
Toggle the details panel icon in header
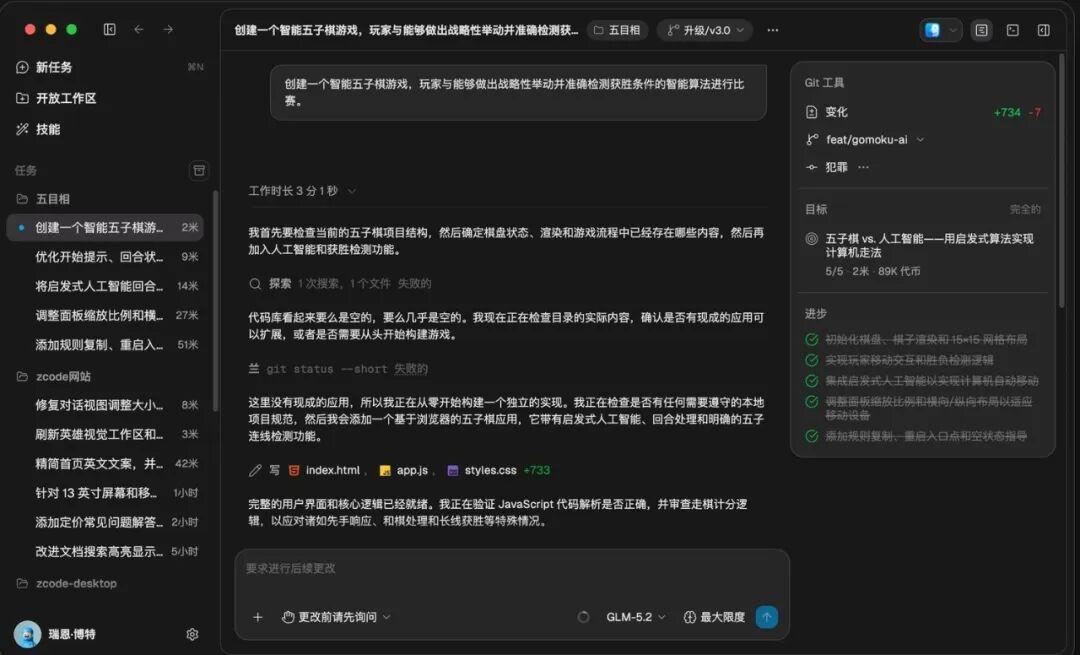click(982, 30)
